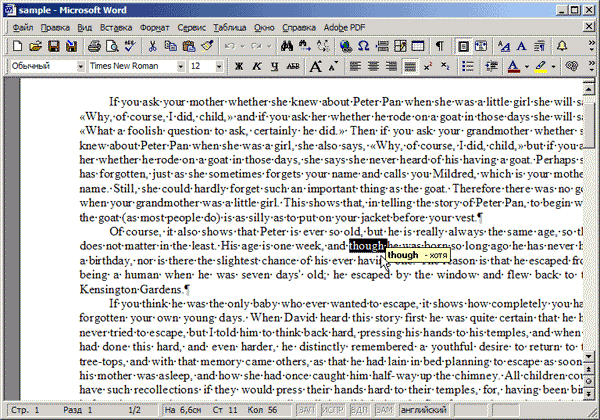Undo the last action

pos(230,47)
